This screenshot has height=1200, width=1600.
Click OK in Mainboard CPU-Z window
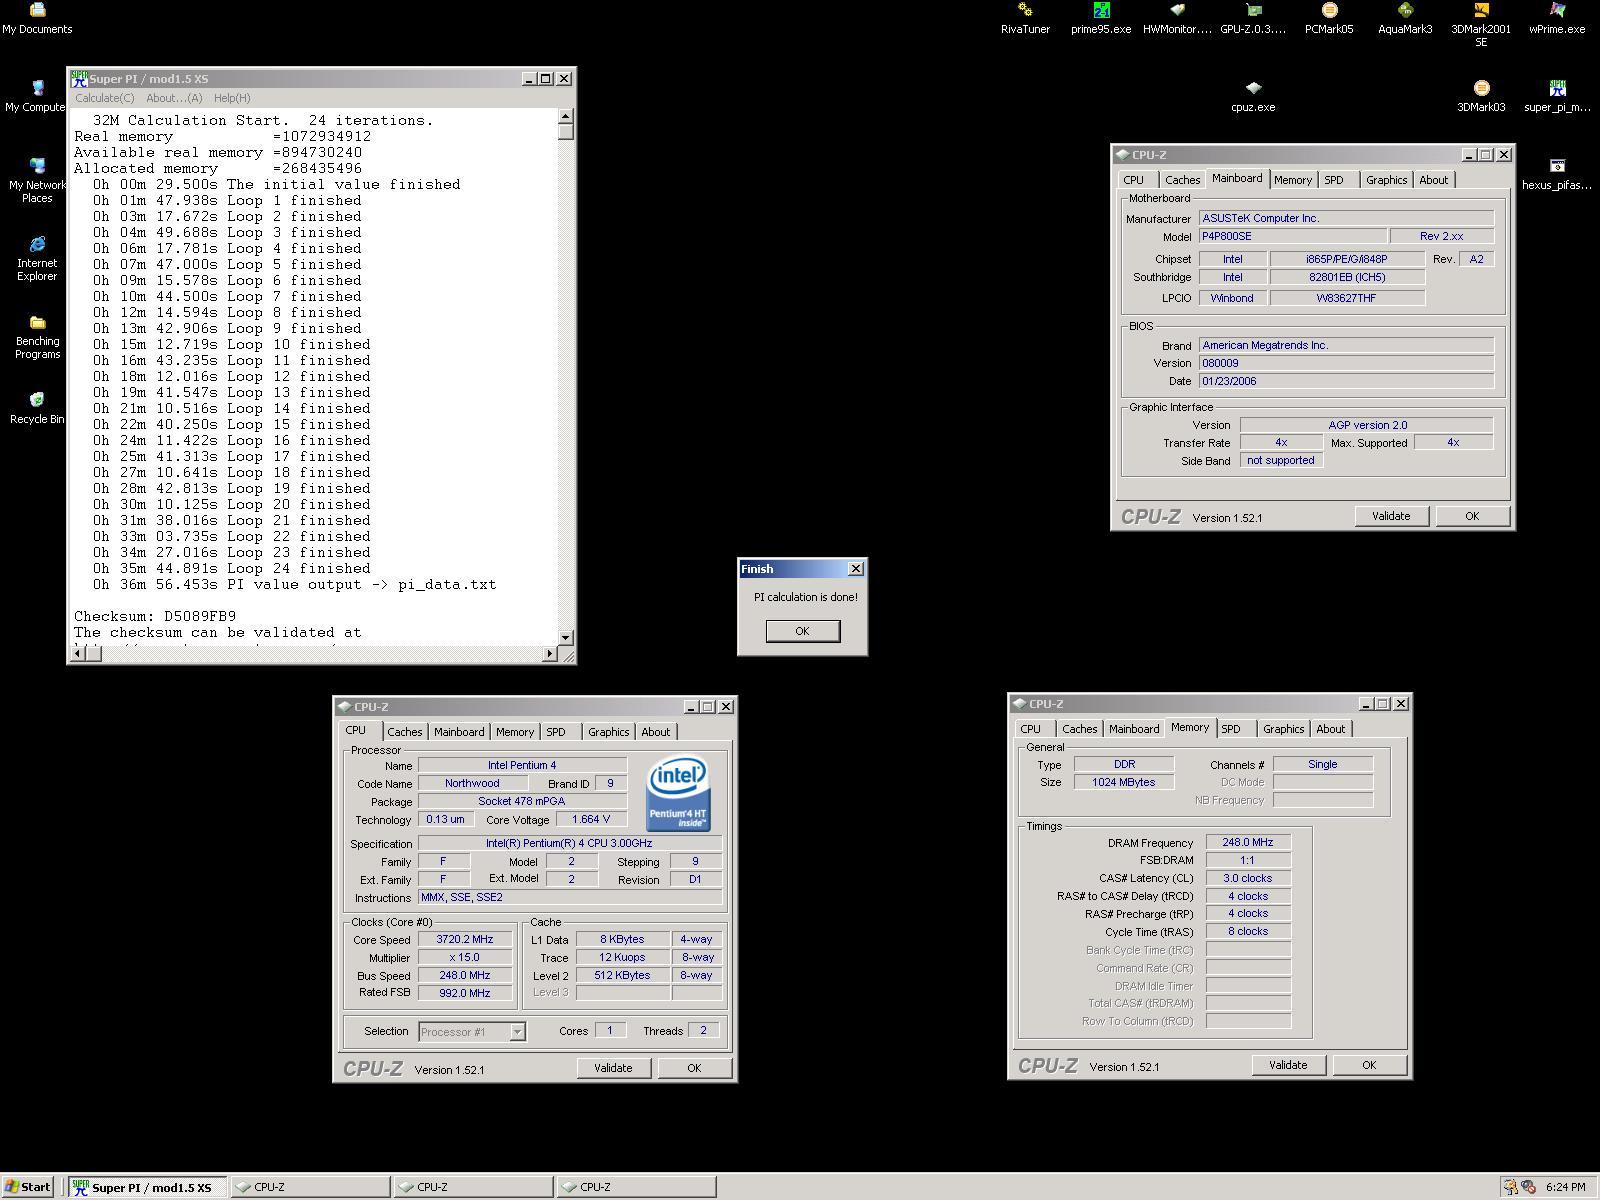[1472, 516]
